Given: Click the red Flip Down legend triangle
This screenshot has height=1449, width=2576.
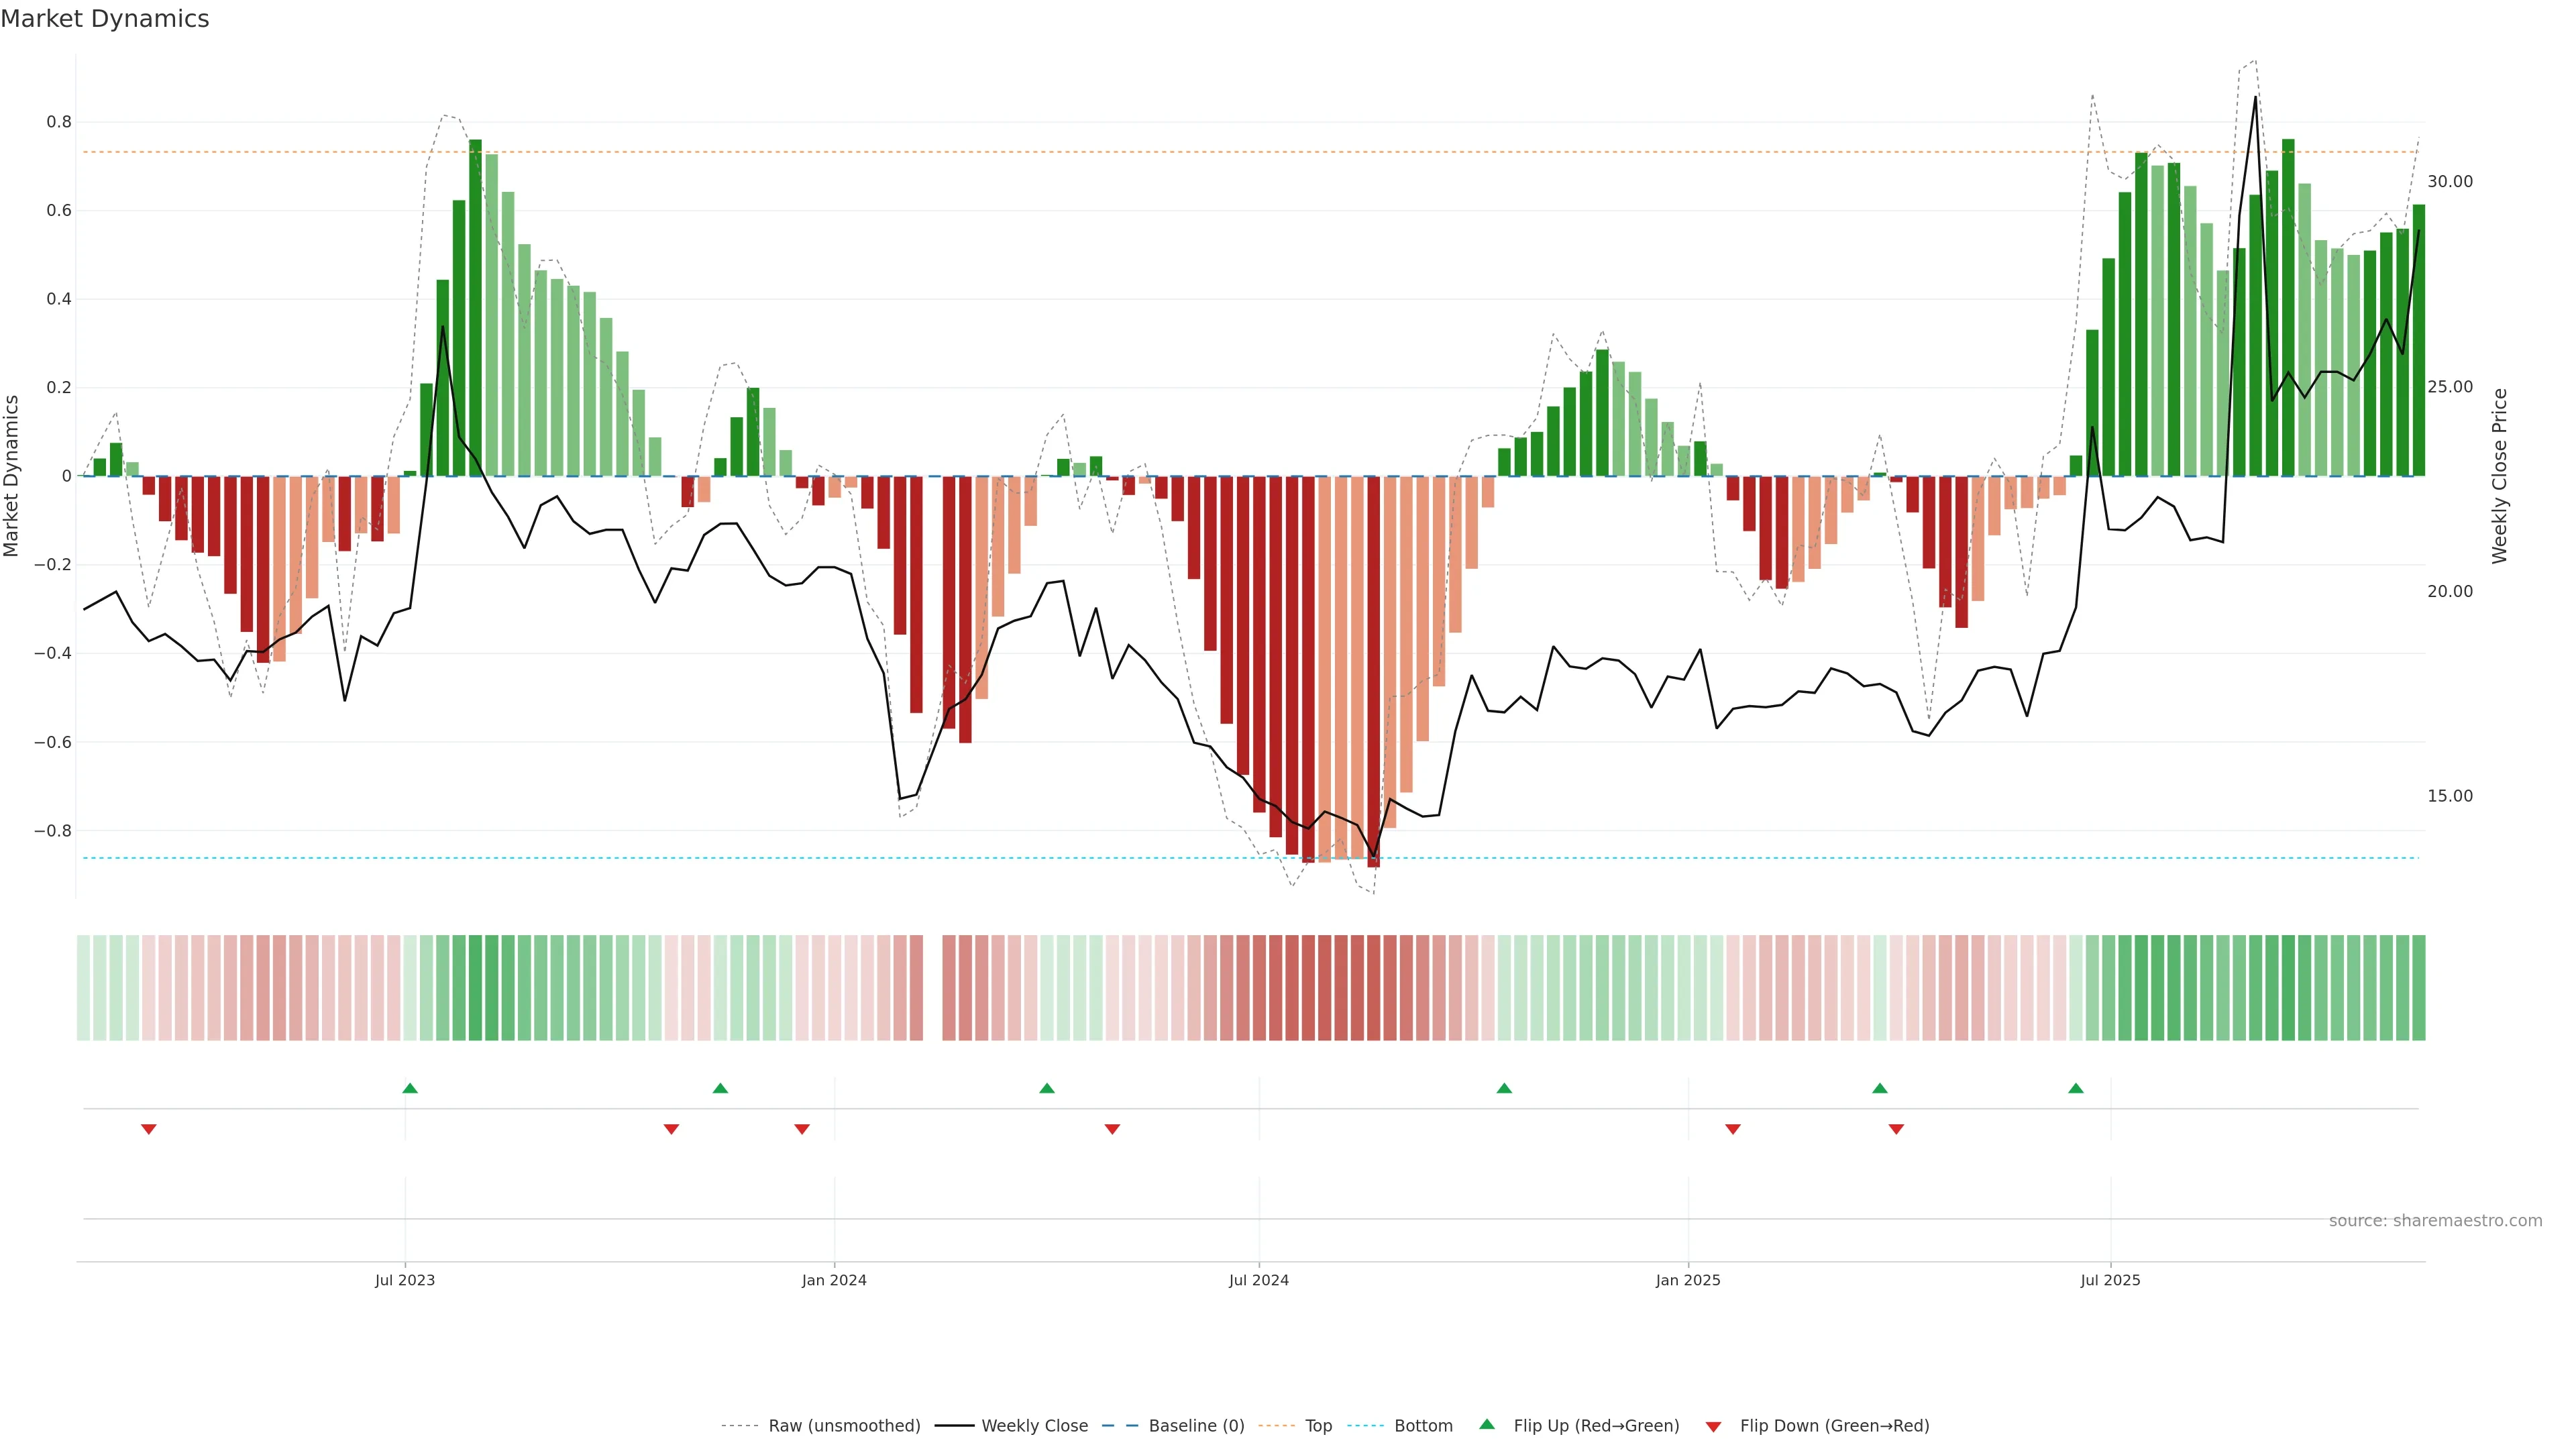Looking at the screenshot, I should coord(1713,1426).
